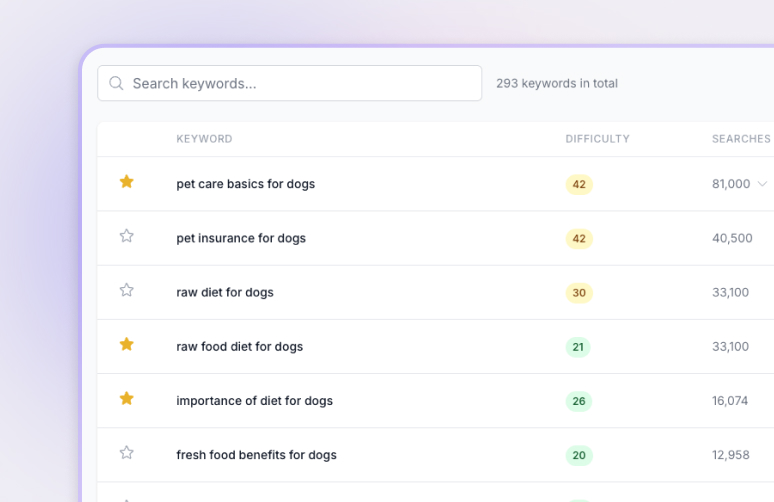Unfavorite 'importance of diet for dogs' star
Screen dimensions: 774x502
tap(126, 399)
